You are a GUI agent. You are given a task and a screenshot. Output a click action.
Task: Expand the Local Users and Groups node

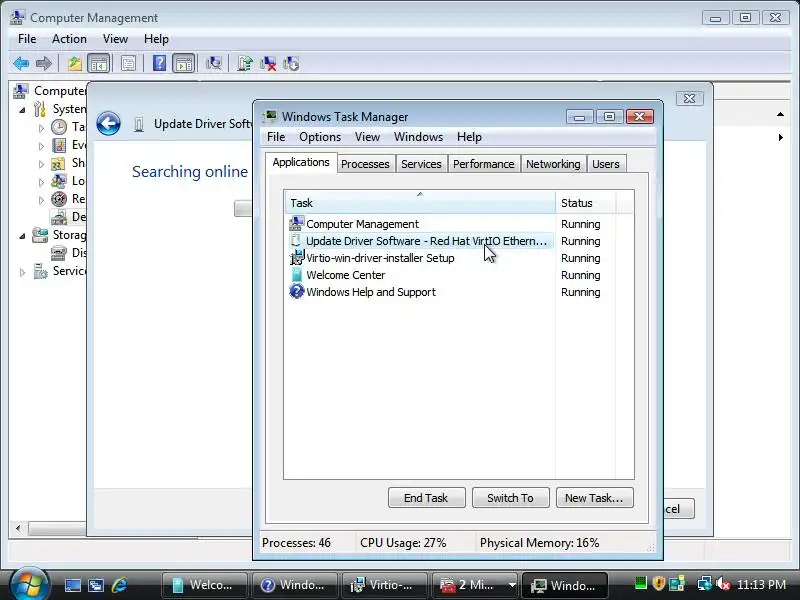[x=41, y=182]
